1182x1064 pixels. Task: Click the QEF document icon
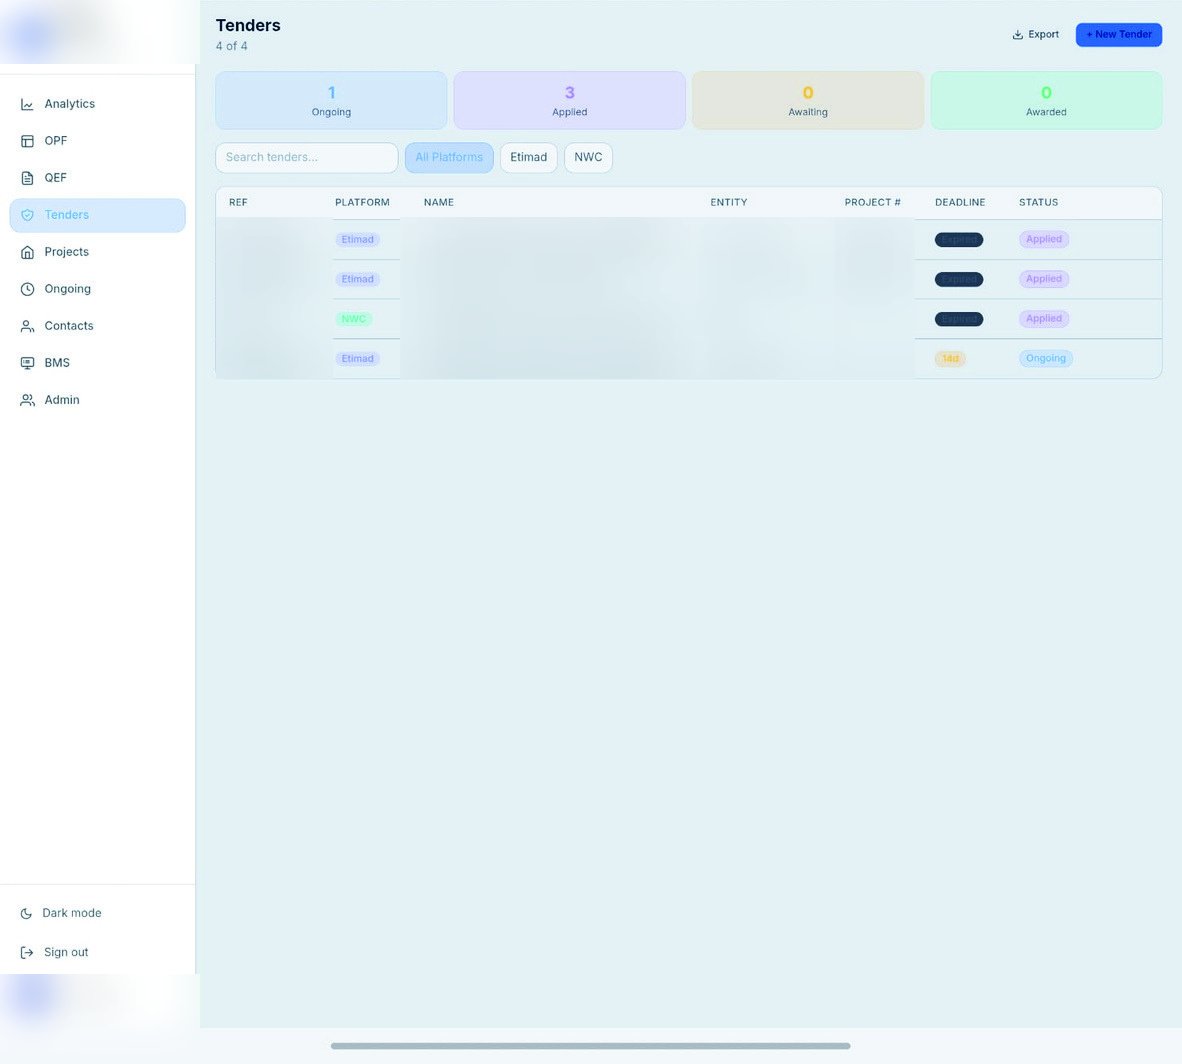(x=27, y=178)
